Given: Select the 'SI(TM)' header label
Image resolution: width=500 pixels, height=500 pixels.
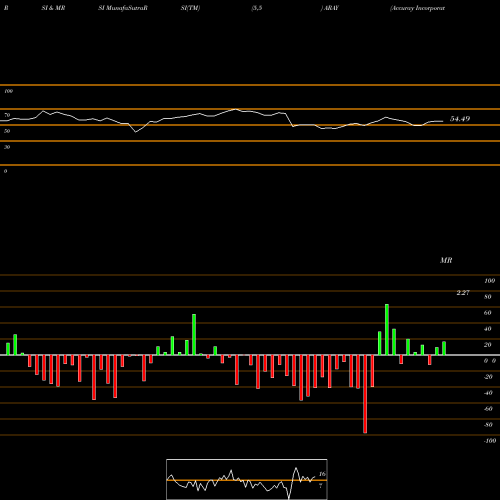Looking at the screenshot, I should (190, 8).
